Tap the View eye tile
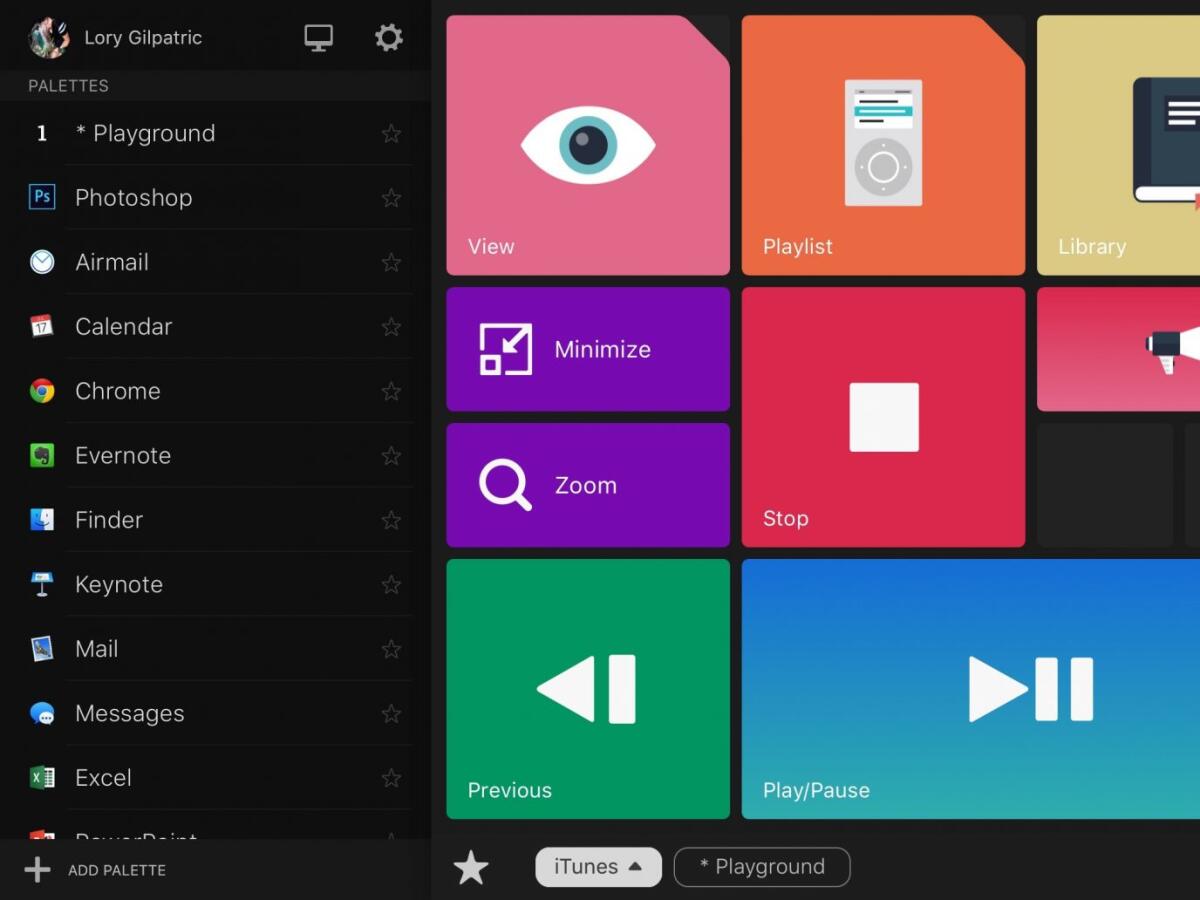 [587, 146]
